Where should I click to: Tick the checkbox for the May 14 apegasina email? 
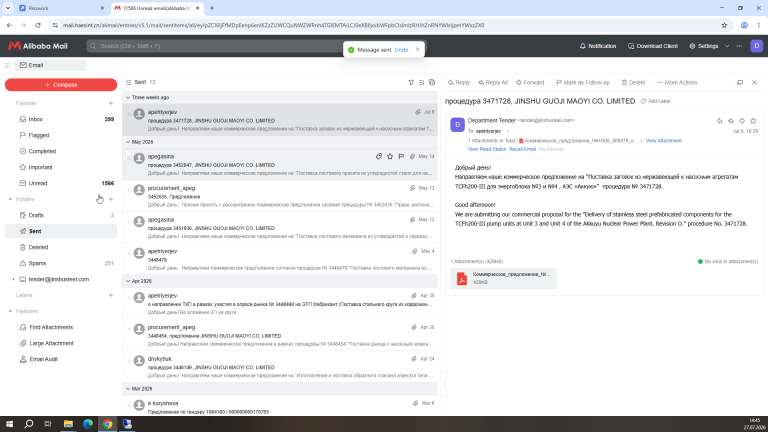click(x=128, y=153)
